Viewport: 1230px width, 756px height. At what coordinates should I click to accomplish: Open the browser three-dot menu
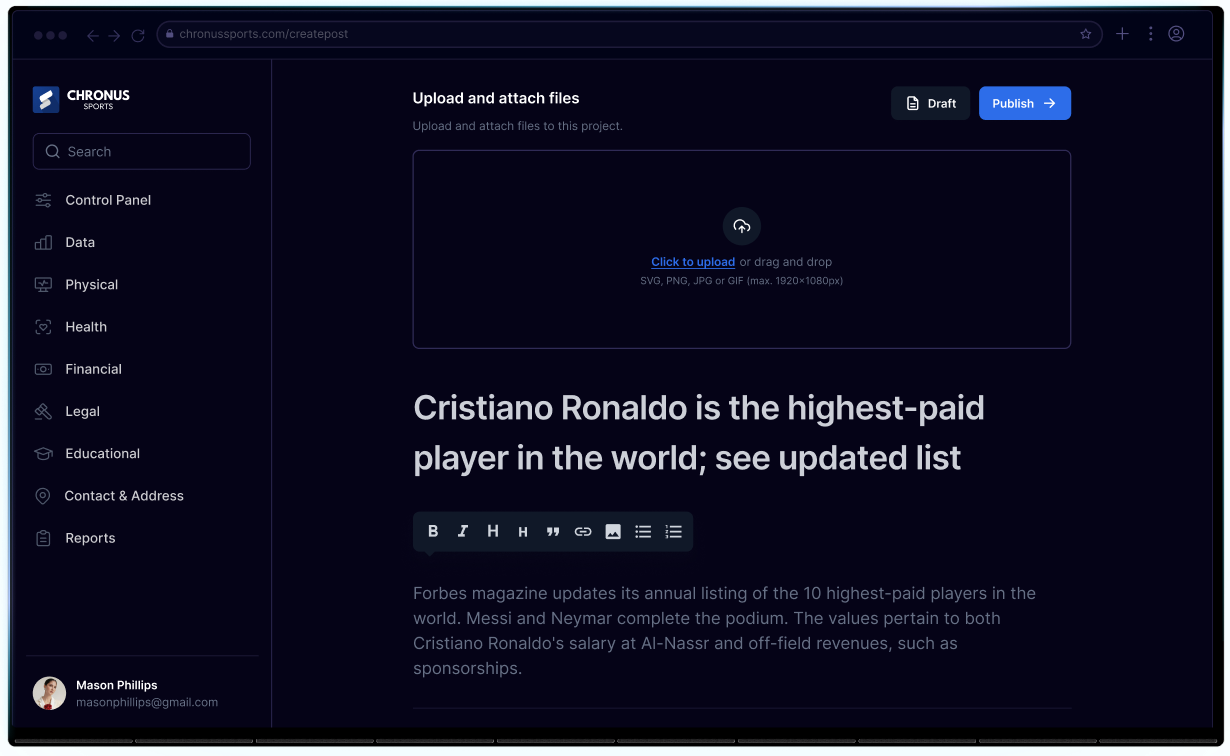[x=1150, y=34]
